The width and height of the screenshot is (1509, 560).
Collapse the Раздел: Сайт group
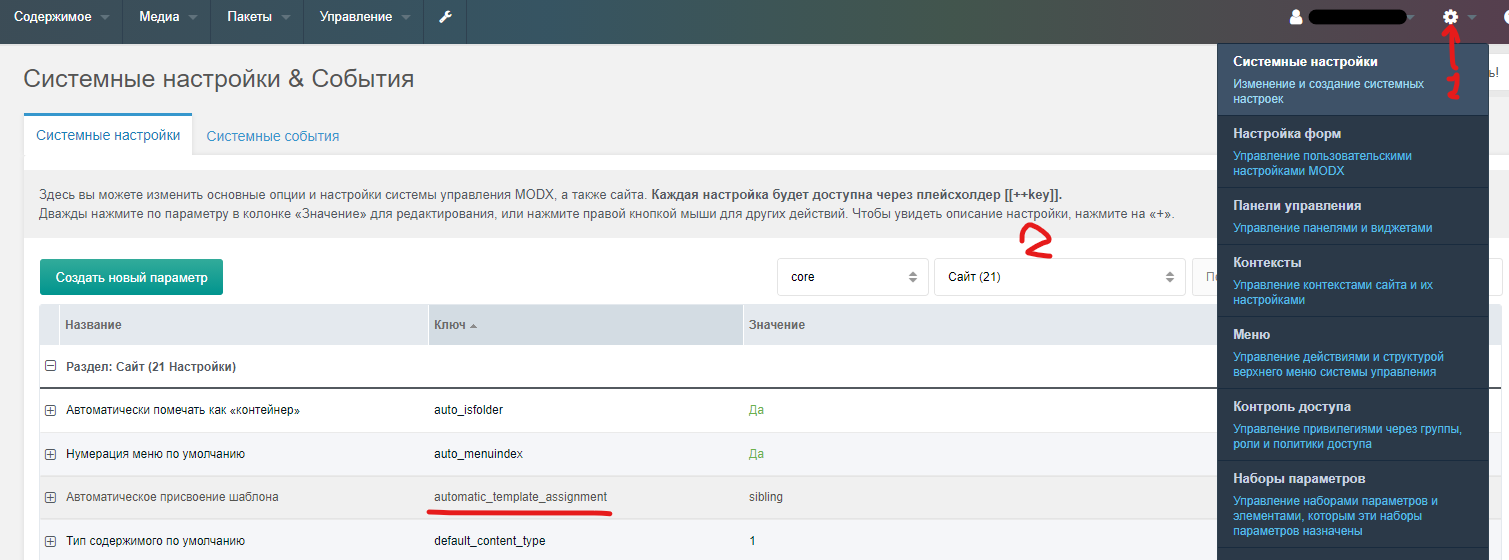[50, 367]
